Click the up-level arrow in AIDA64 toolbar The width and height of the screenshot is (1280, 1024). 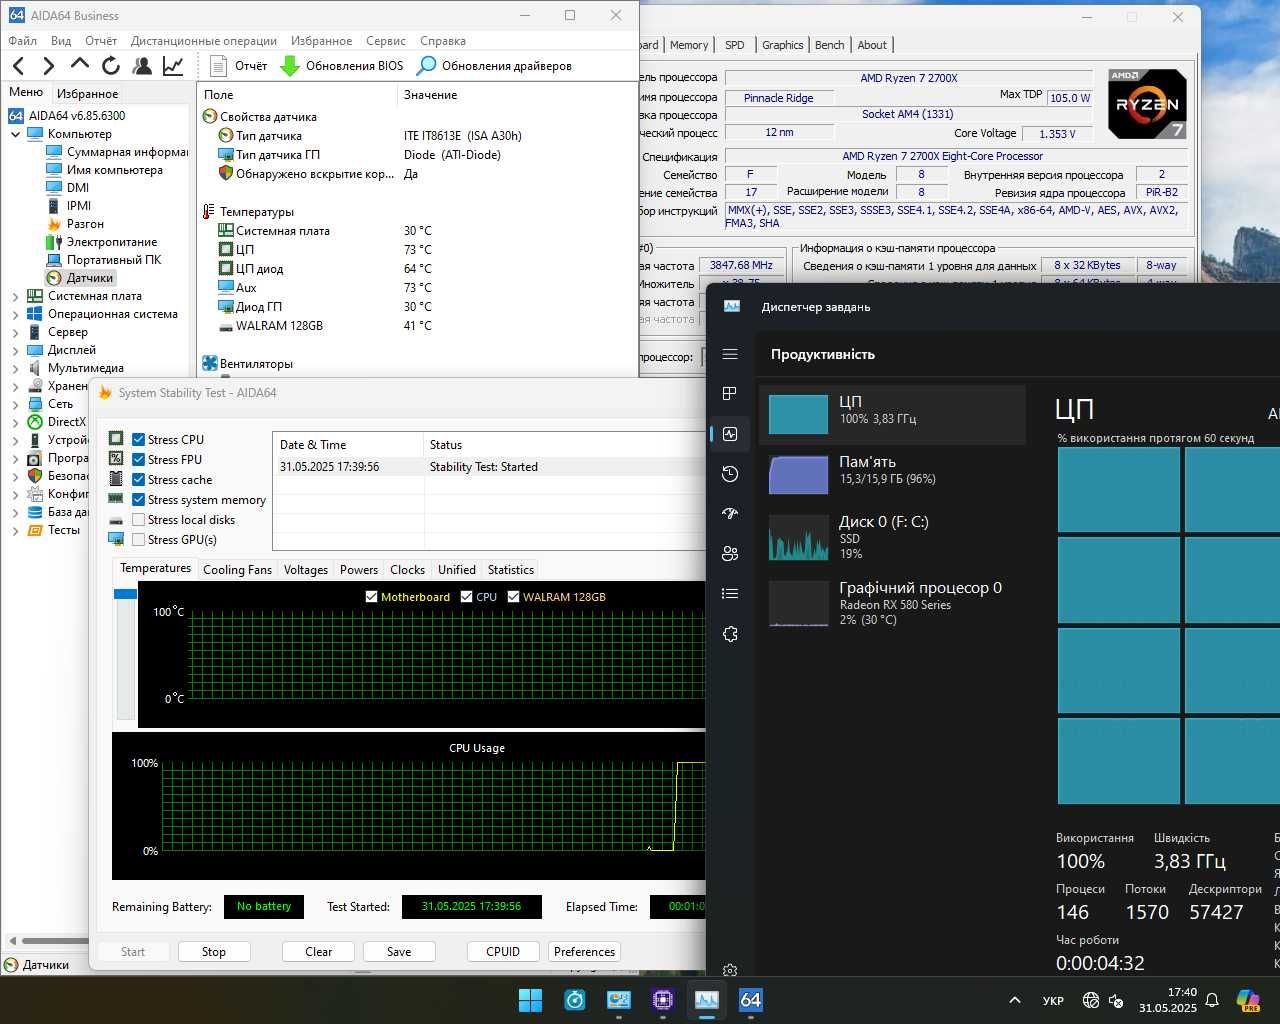pyautogui.click(x=80, y=65)
